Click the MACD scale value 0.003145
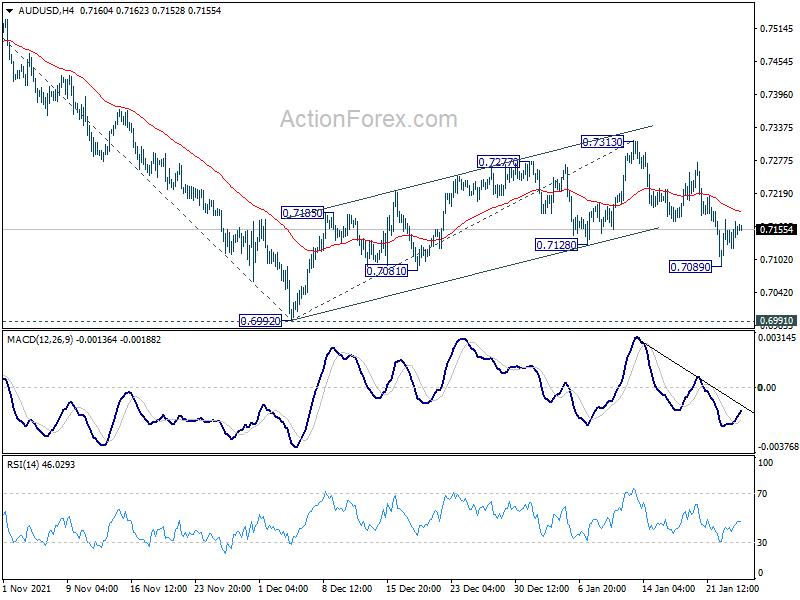The width and height of the screenshot is (800, 600). click(x=777, y=338)
